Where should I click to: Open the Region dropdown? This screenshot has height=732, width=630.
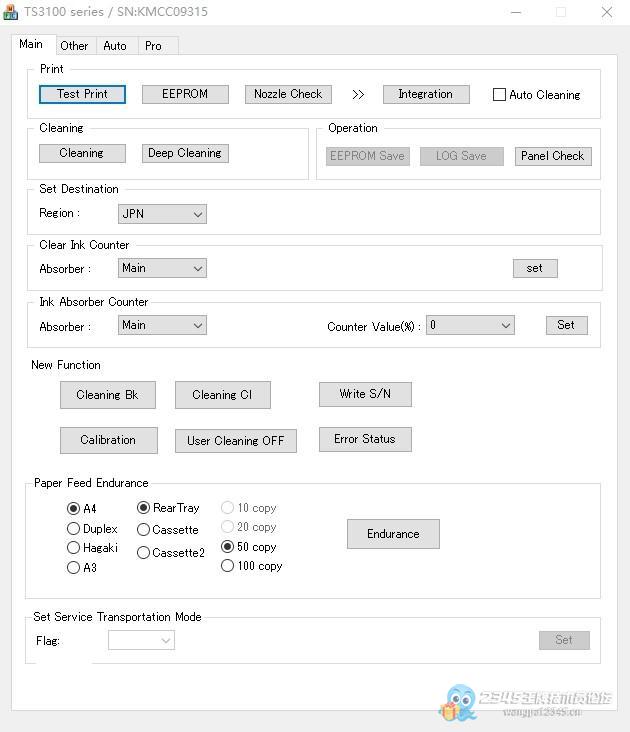coord(162,214)
